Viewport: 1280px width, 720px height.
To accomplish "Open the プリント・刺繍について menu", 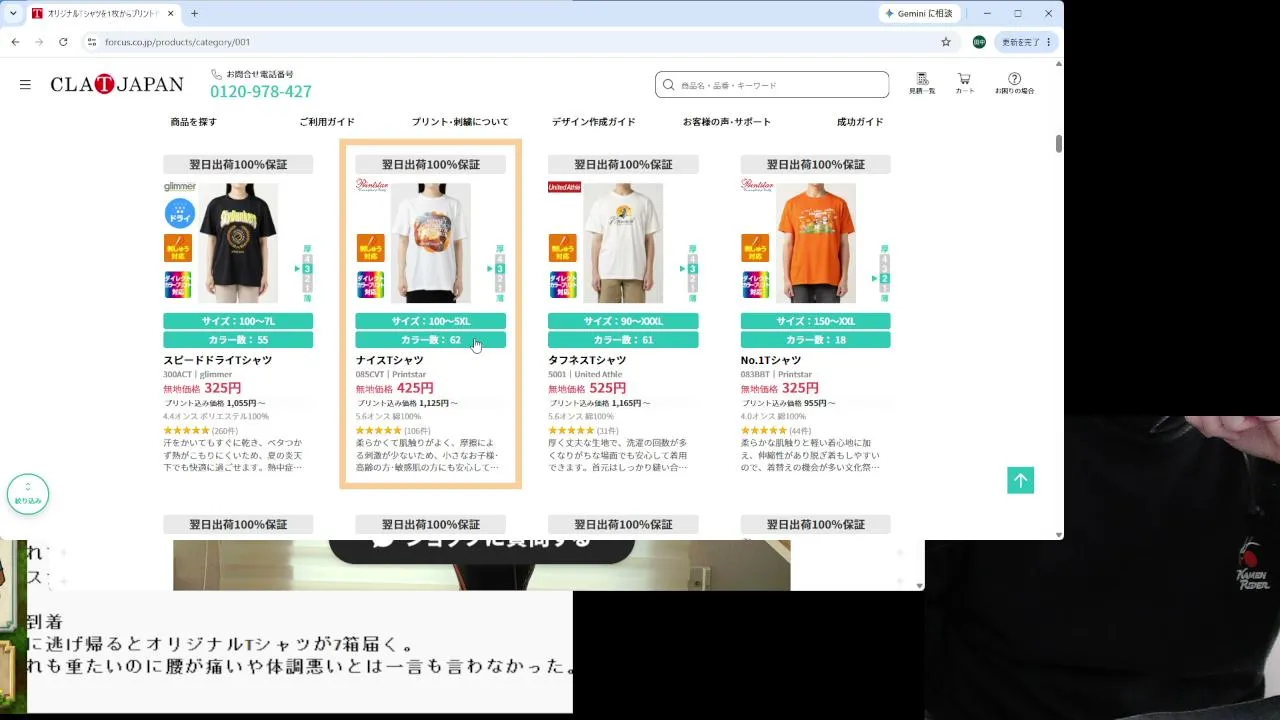I will (x=460, y=122).
